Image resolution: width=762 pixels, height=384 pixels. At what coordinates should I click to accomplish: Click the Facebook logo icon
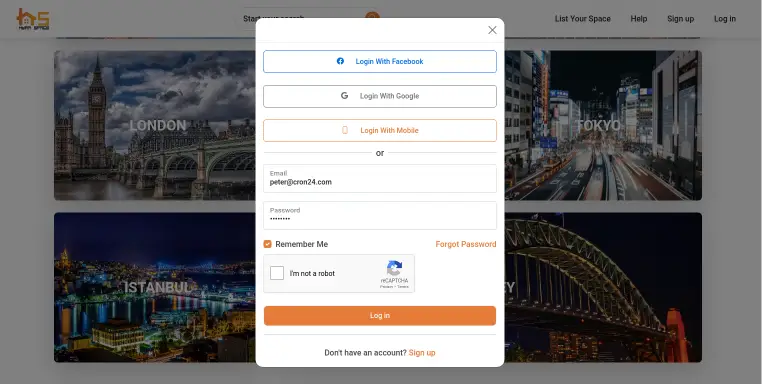pos(340,61)
